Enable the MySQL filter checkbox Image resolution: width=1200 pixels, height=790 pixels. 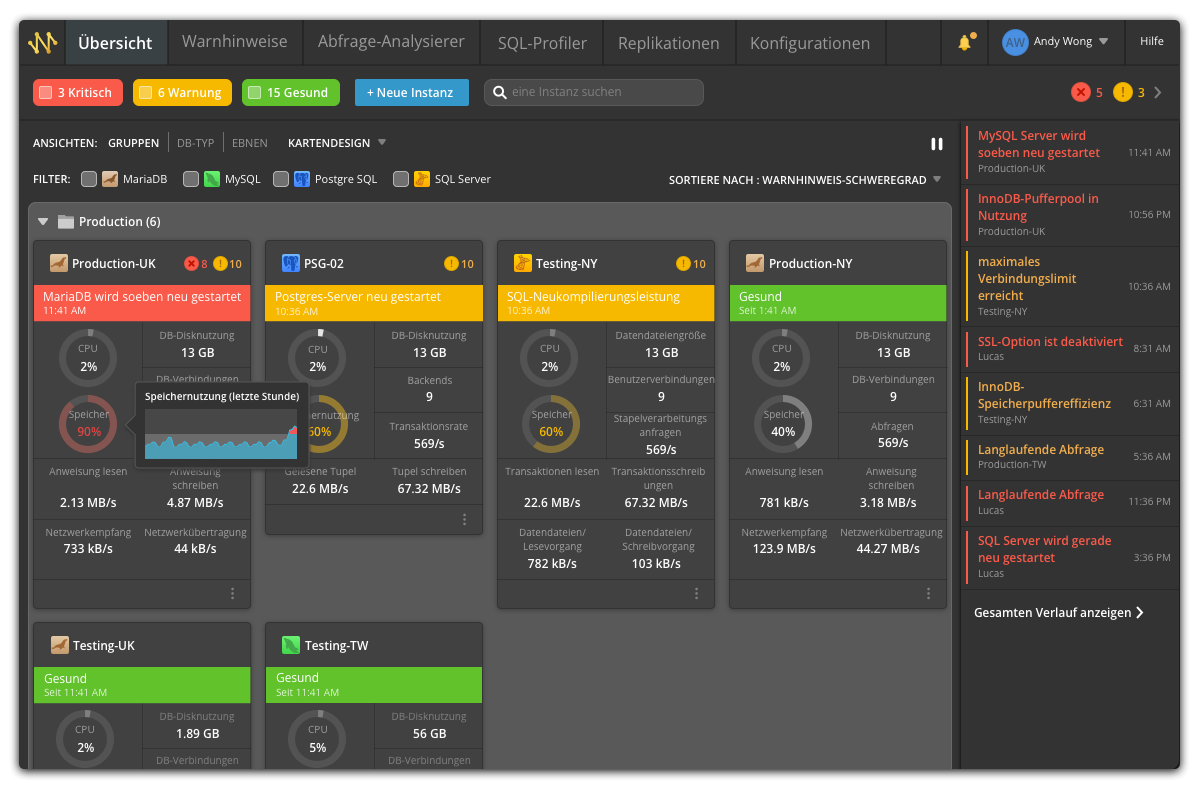click(191, 179)
